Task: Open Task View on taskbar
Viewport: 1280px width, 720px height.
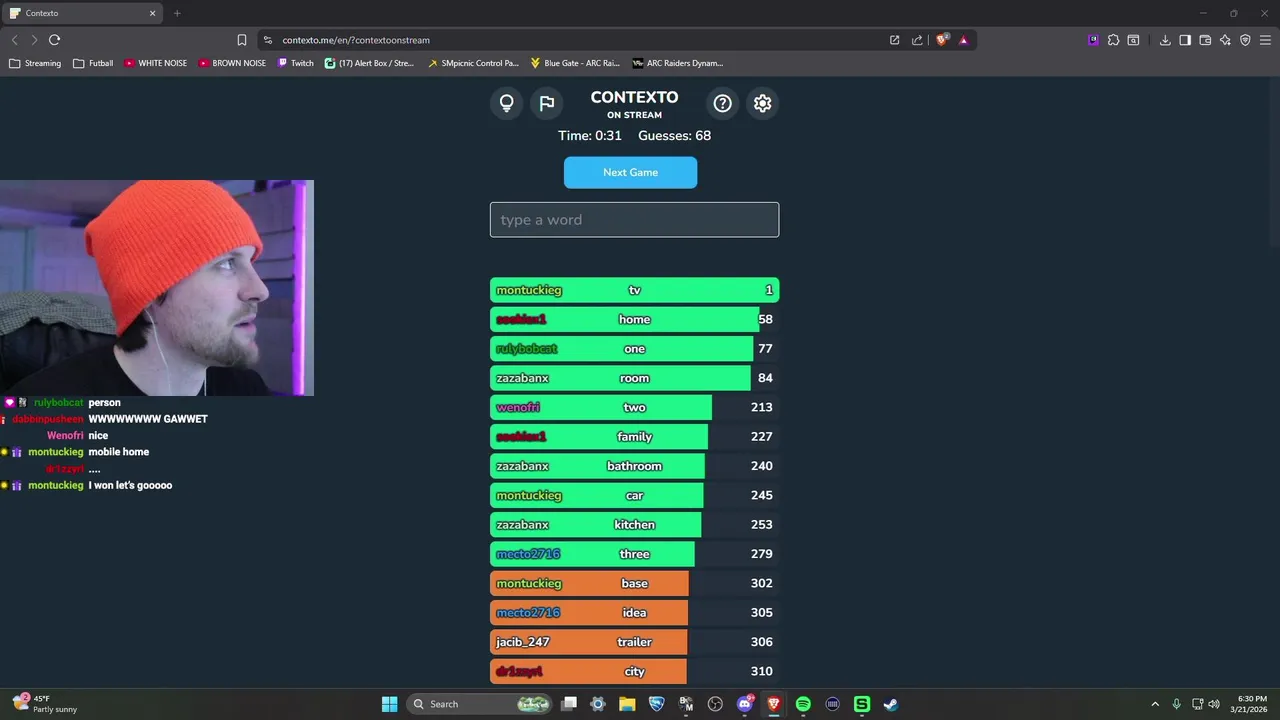Action: pos(569,704)
